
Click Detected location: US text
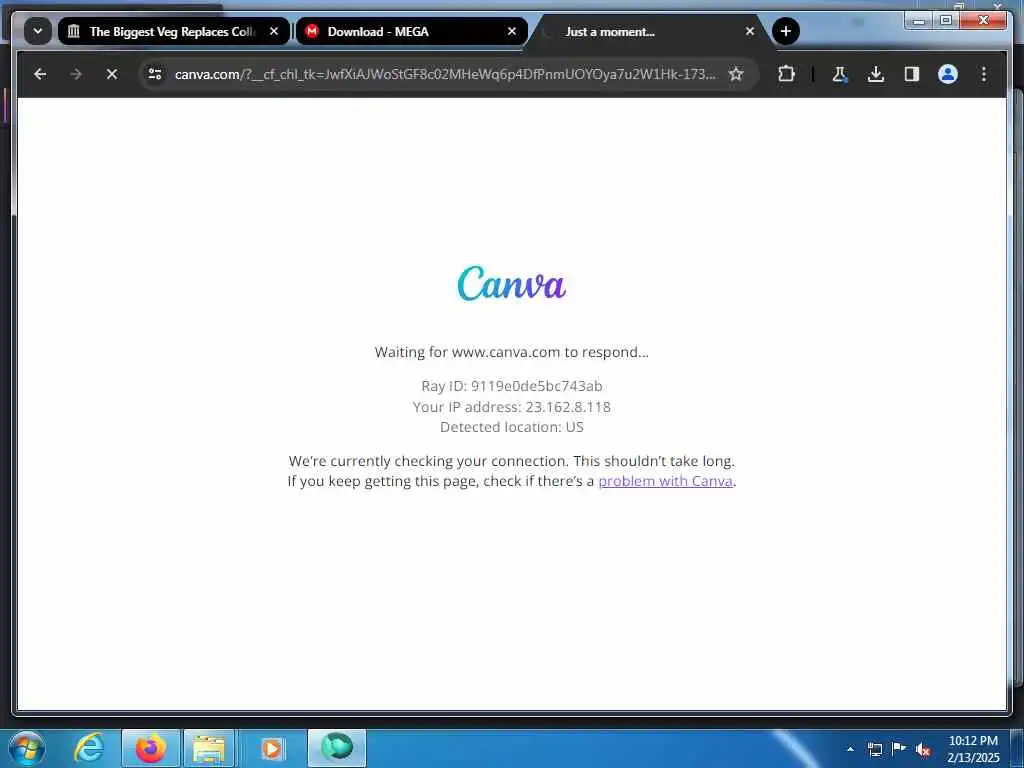511,427
